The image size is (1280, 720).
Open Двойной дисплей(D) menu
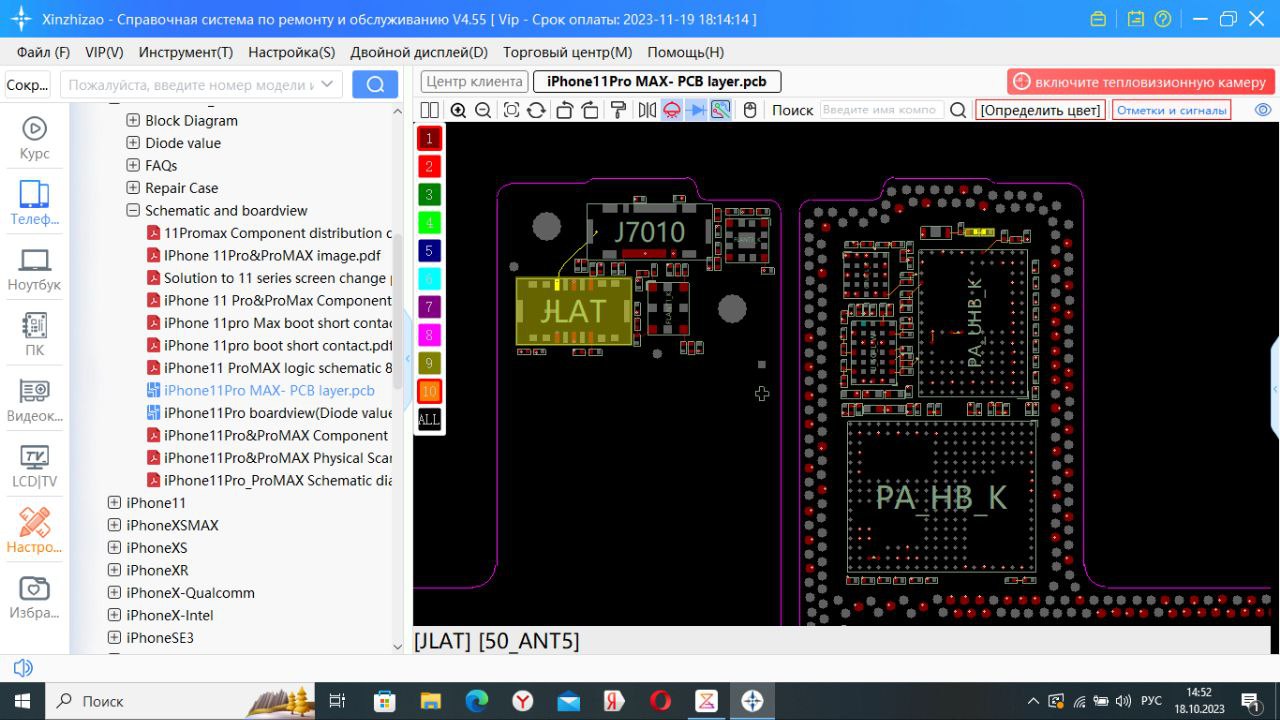pyautogui.click(x=419, y=52)
